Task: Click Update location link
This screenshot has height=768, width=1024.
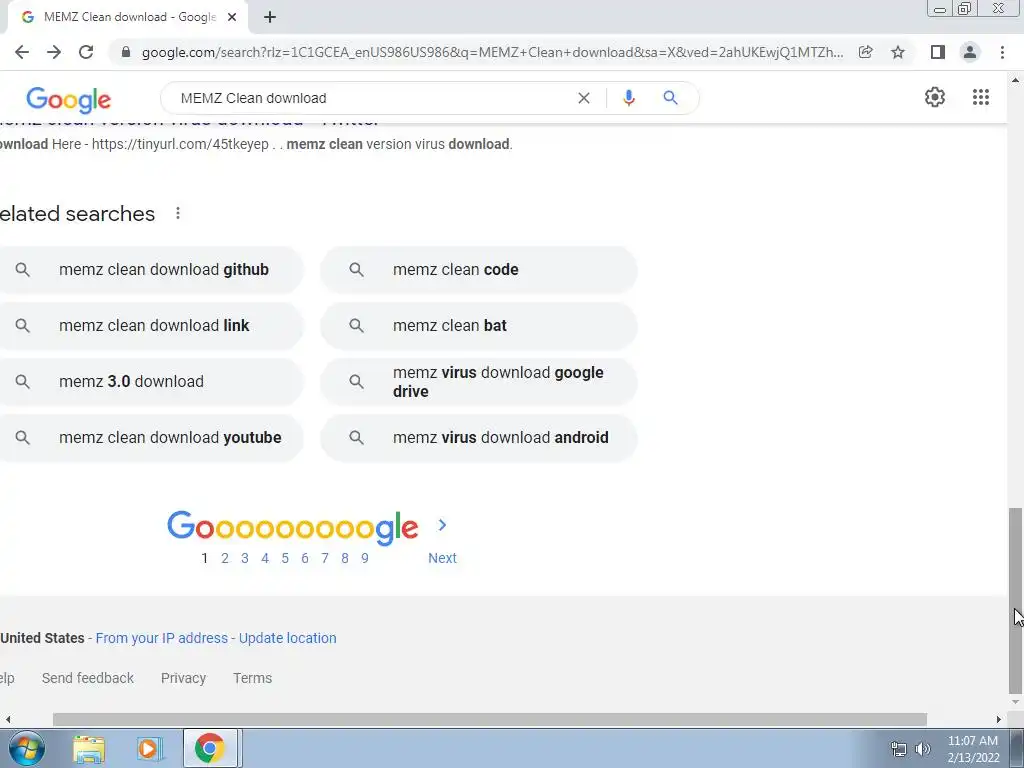Action: (287, 638)
